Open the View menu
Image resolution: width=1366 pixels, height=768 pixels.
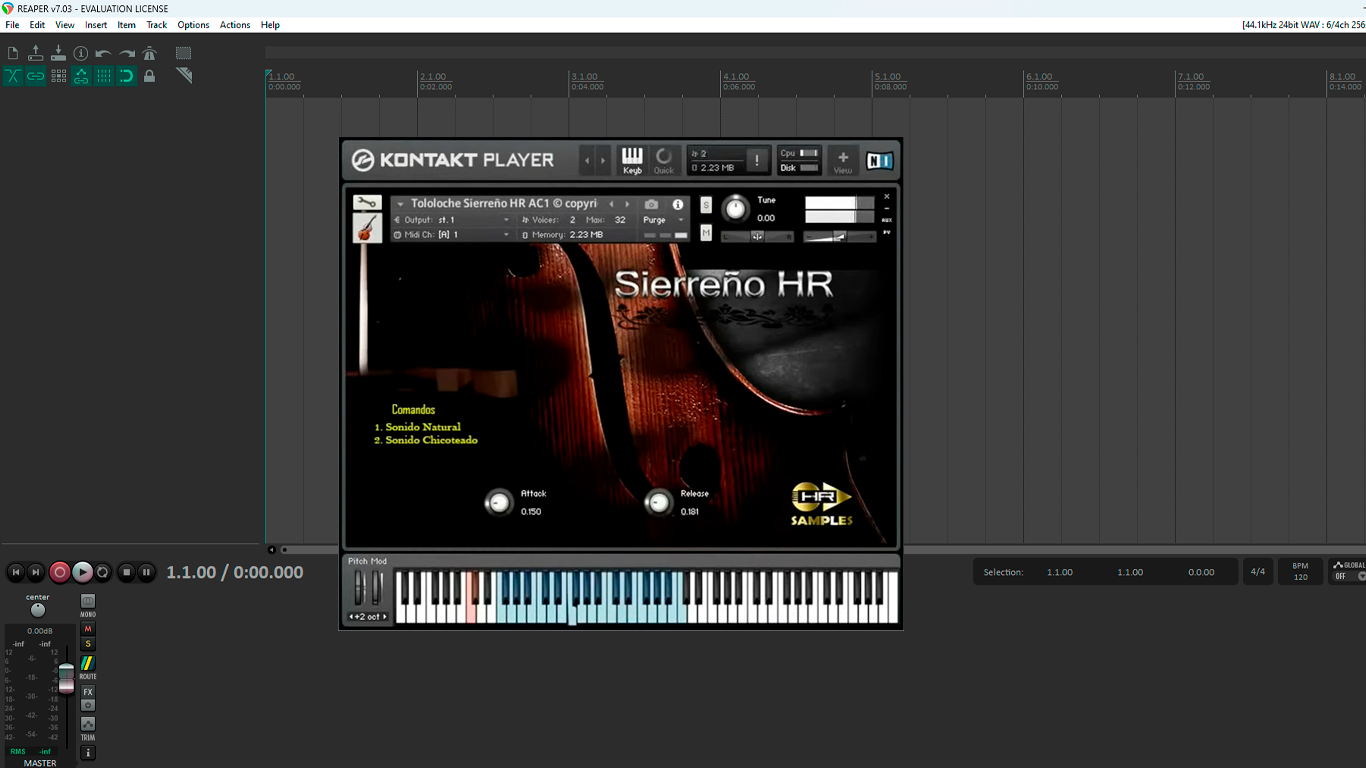click(64, 25)
